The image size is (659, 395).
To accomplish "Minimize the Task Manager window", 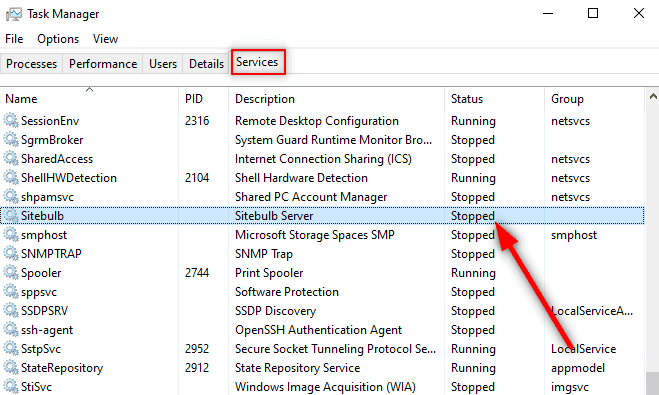I will [x=548, y=13].
